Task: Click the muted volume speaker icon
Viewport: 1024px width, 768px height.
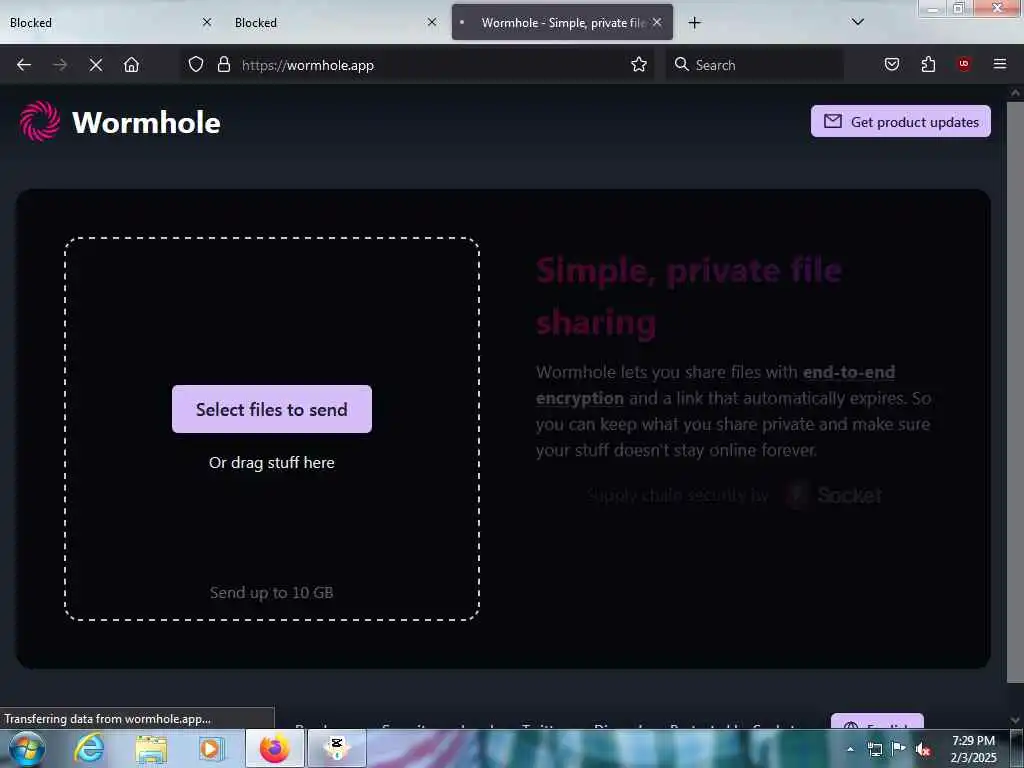Action: point(923,749)
